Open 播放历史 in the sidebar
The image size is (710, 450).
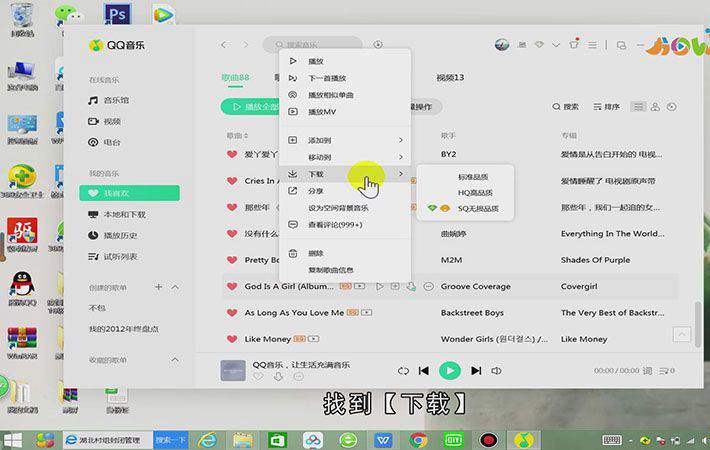[x=120, y=235]
